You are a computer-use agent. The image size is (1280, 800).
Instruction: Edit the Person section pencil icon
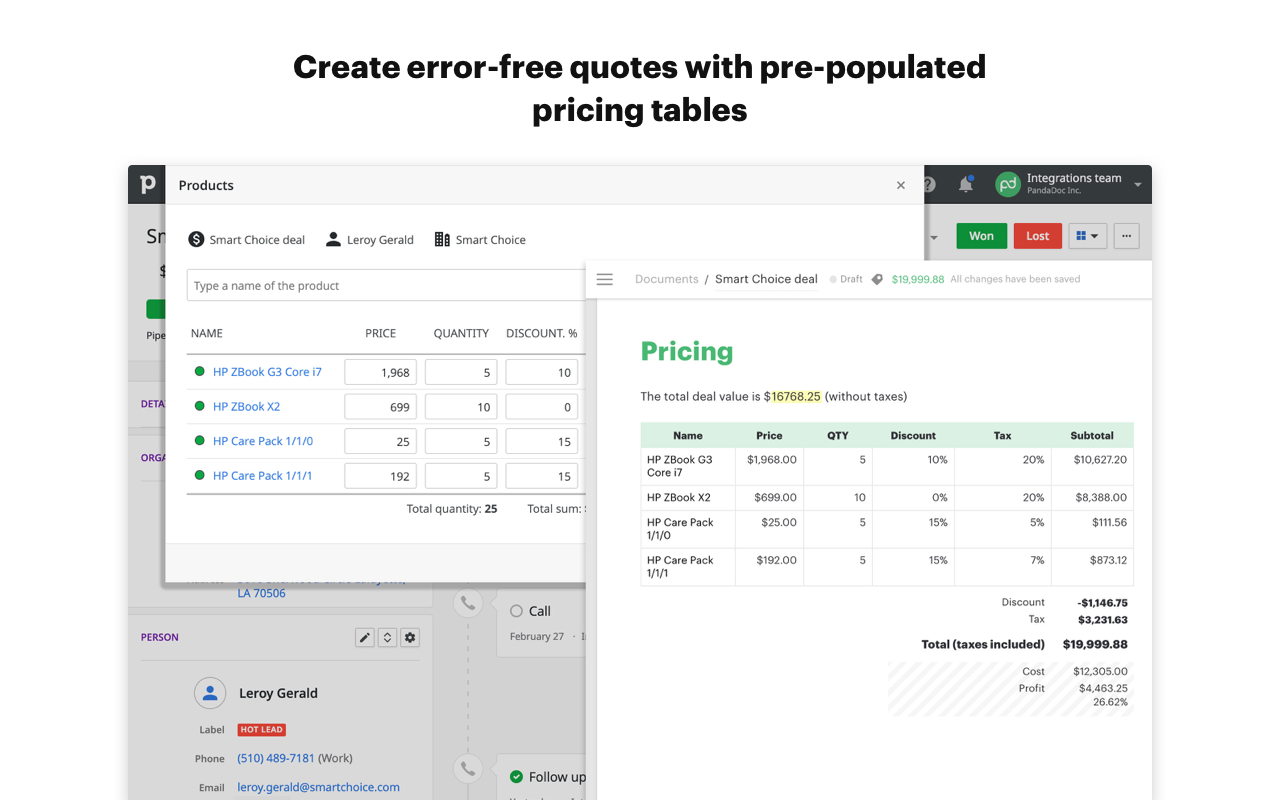pos(365,637)
